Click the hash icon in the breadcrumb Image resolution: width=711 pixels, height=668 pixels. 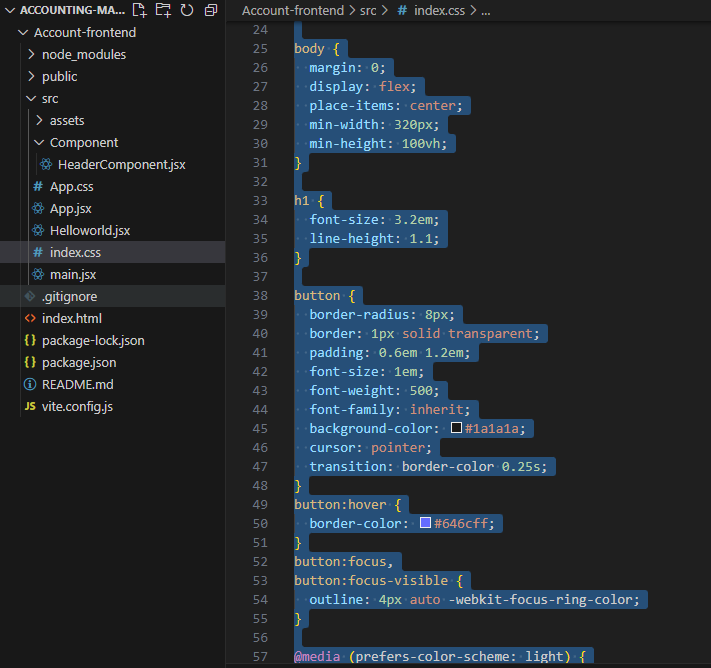402,10
